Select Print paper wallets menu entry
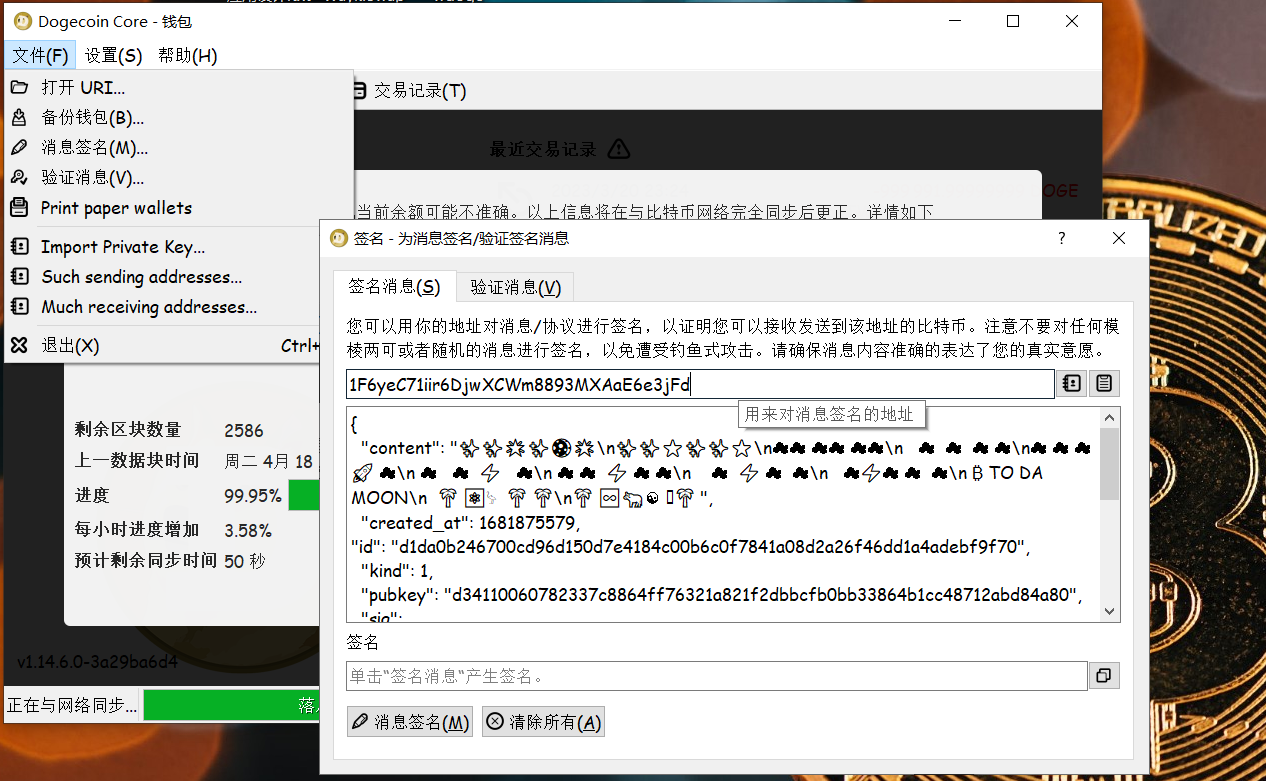Image resolution: width=1266 pixels, height=781 pixels. point(179,207)
